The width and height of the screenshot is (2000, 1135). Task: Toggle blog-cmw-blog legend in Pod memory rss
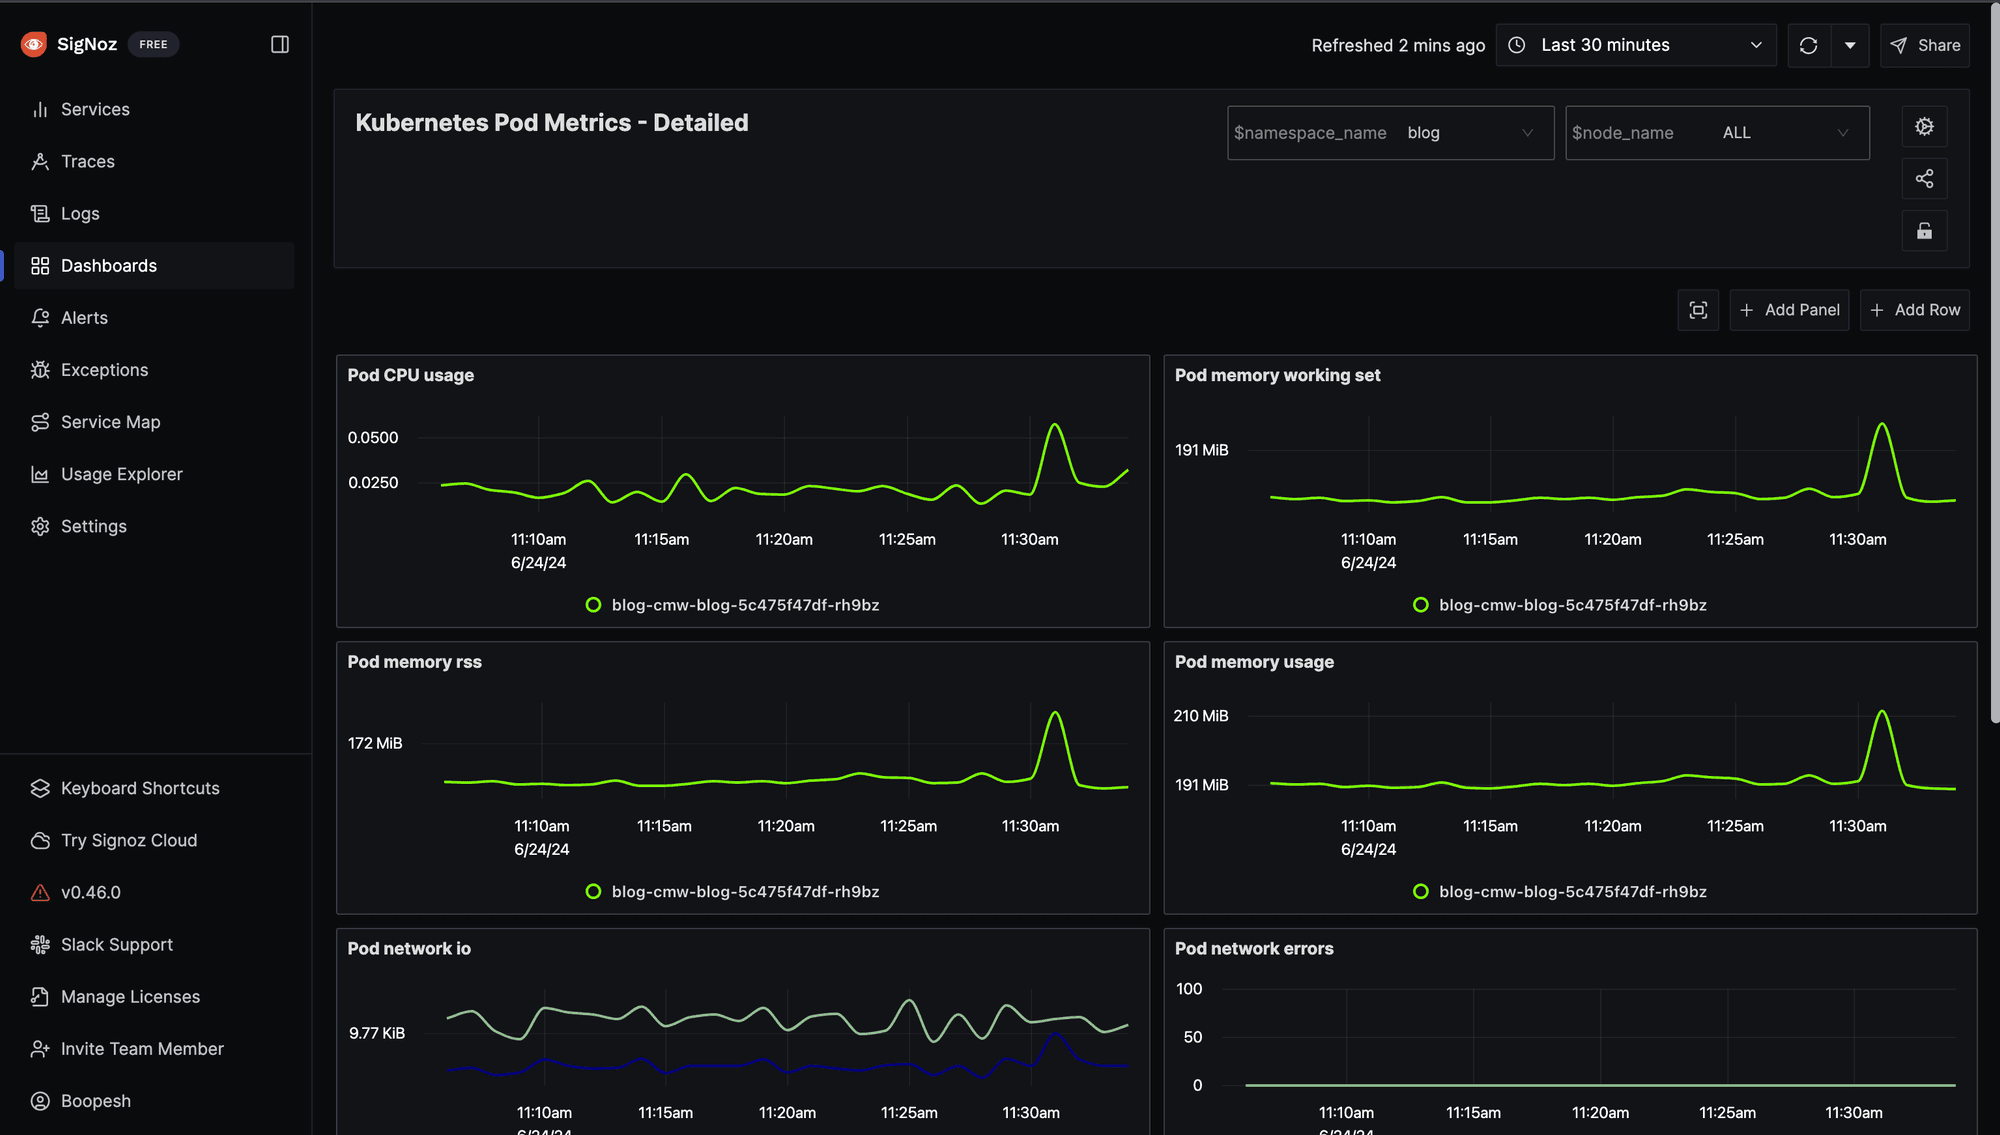[733, 892]
